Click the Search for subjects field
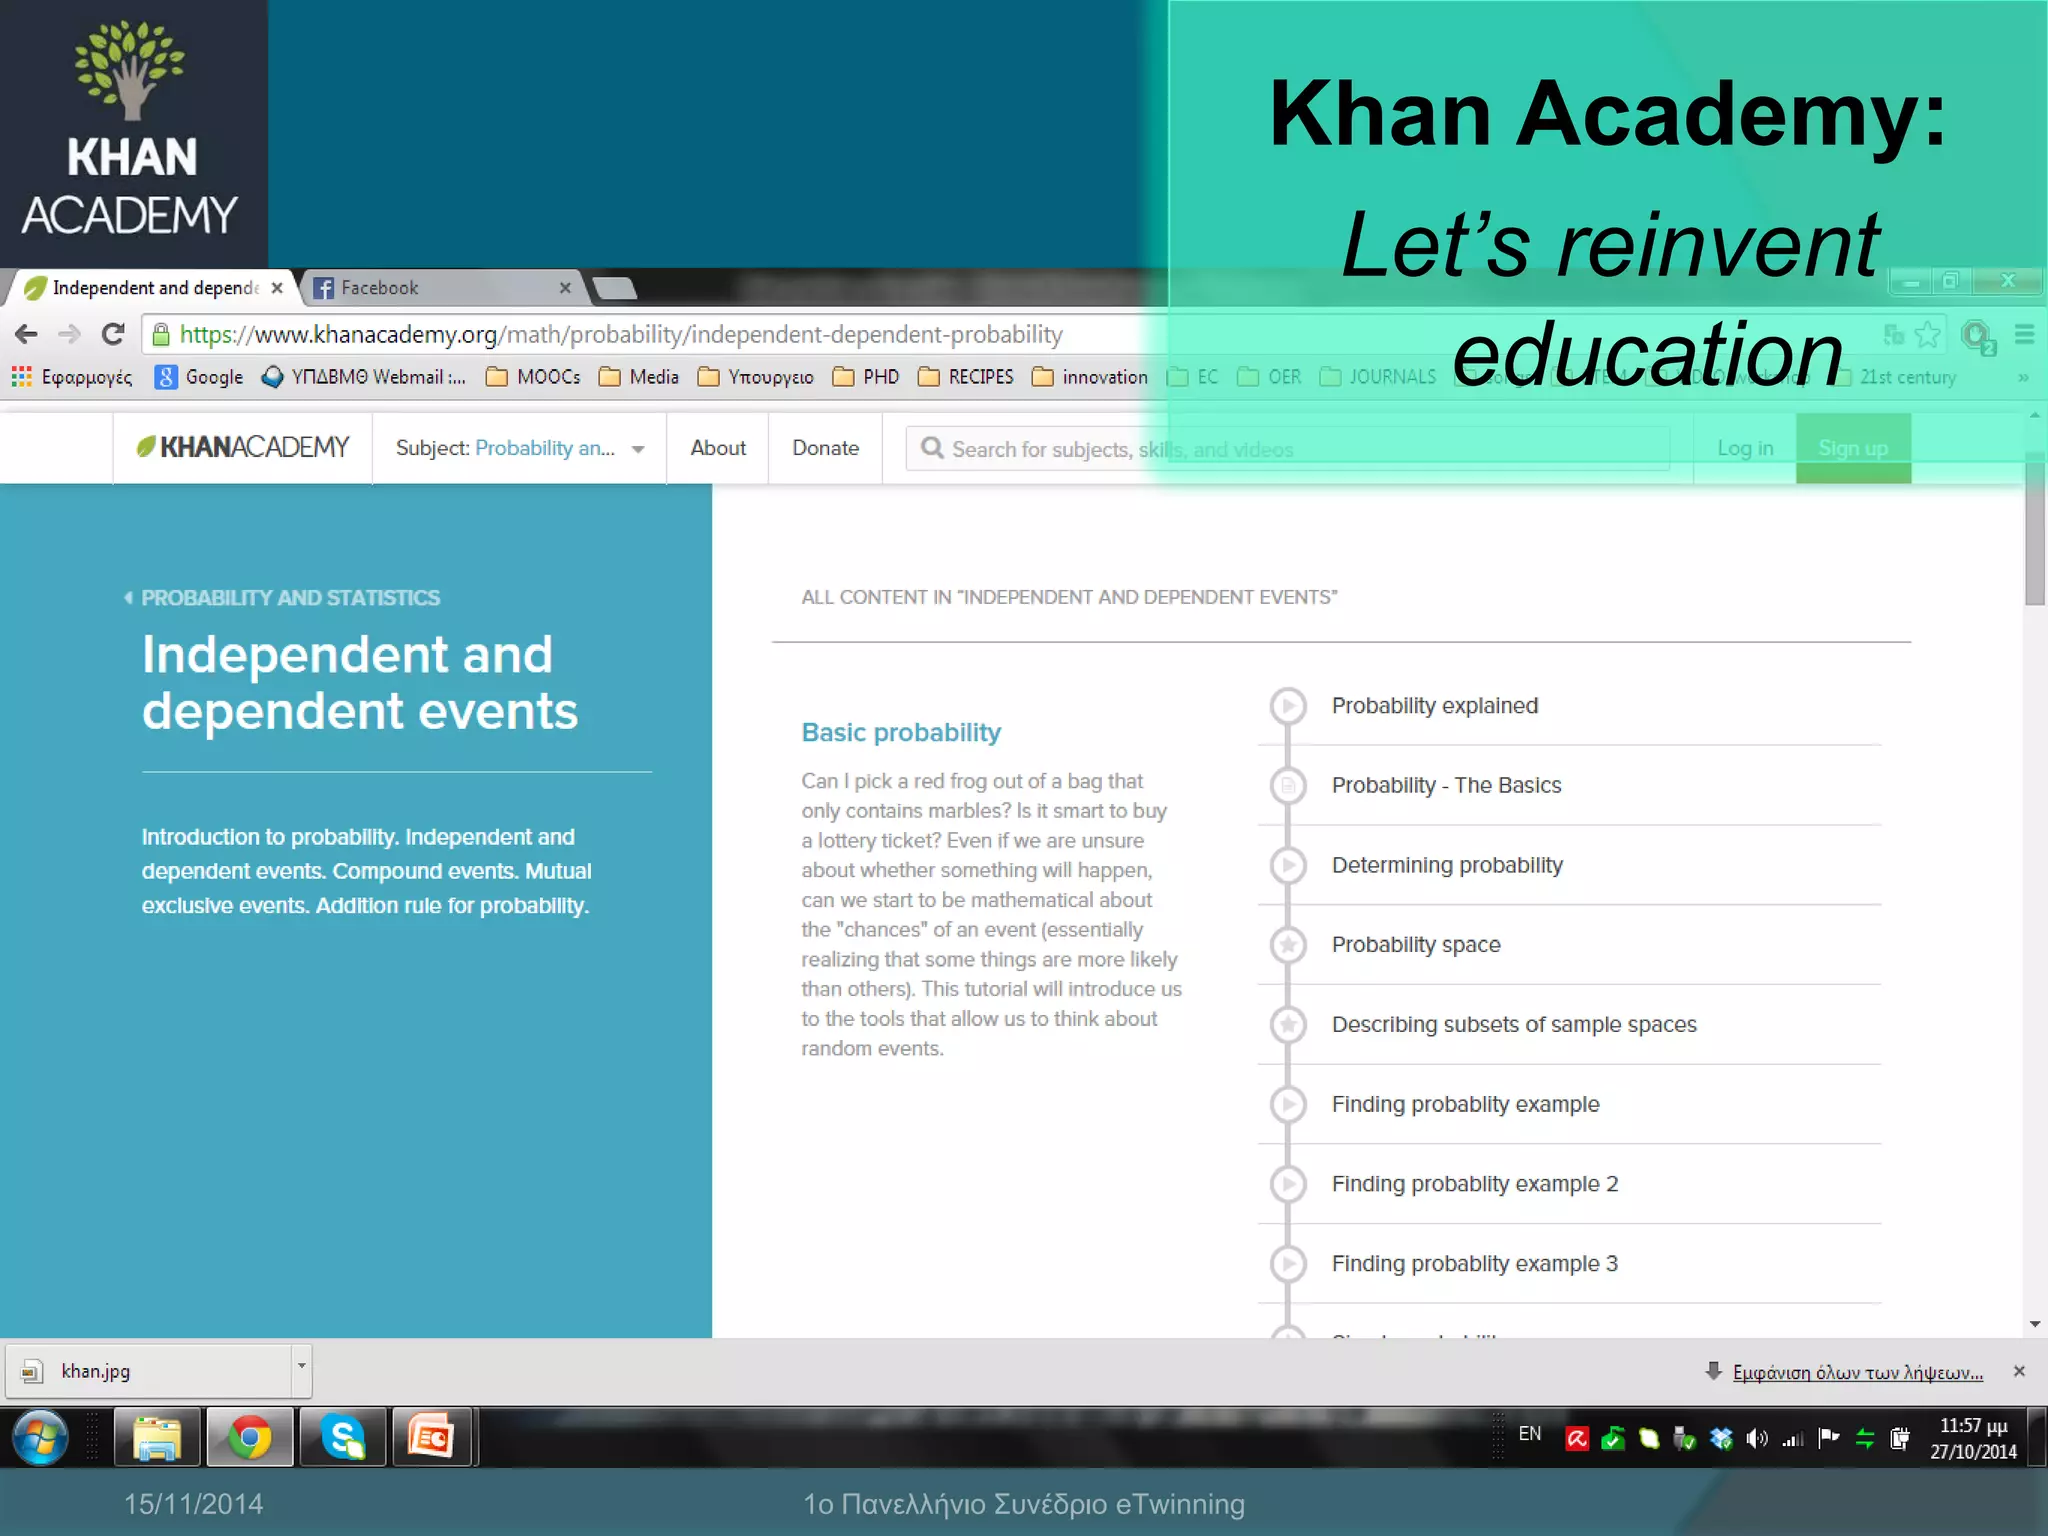 coord(1288,449)
